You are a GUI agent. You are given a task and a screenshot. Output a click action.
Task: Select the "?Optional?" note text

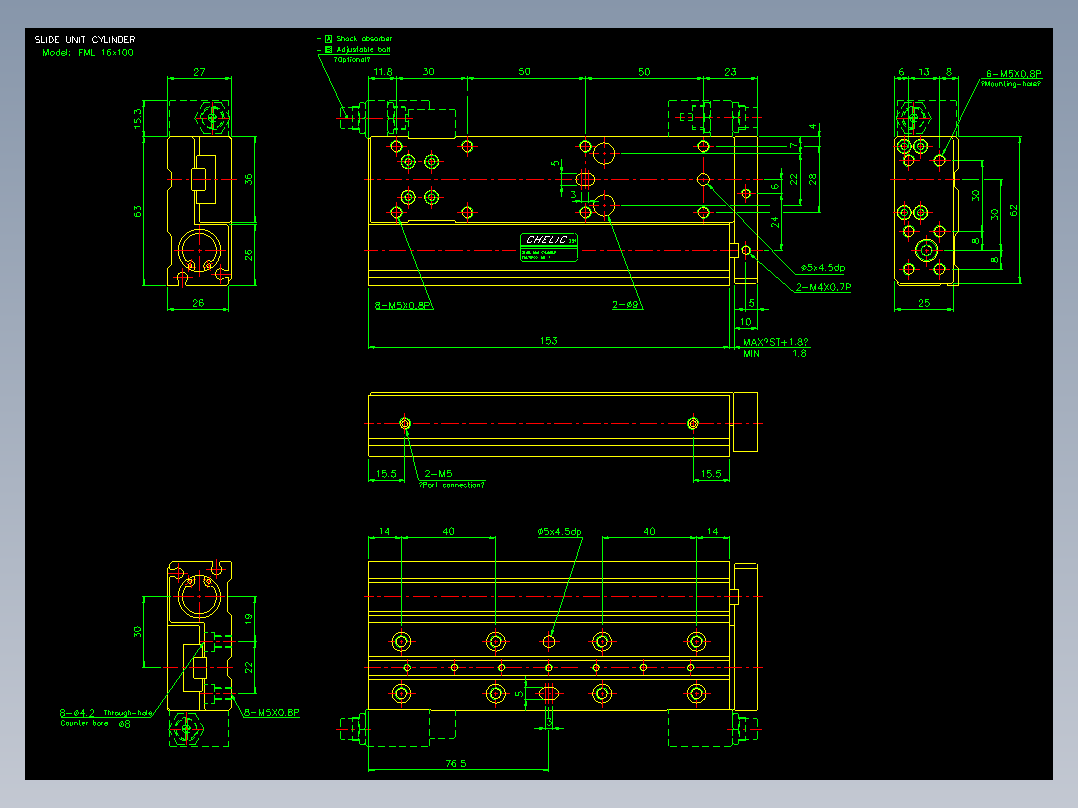[352, 60]
